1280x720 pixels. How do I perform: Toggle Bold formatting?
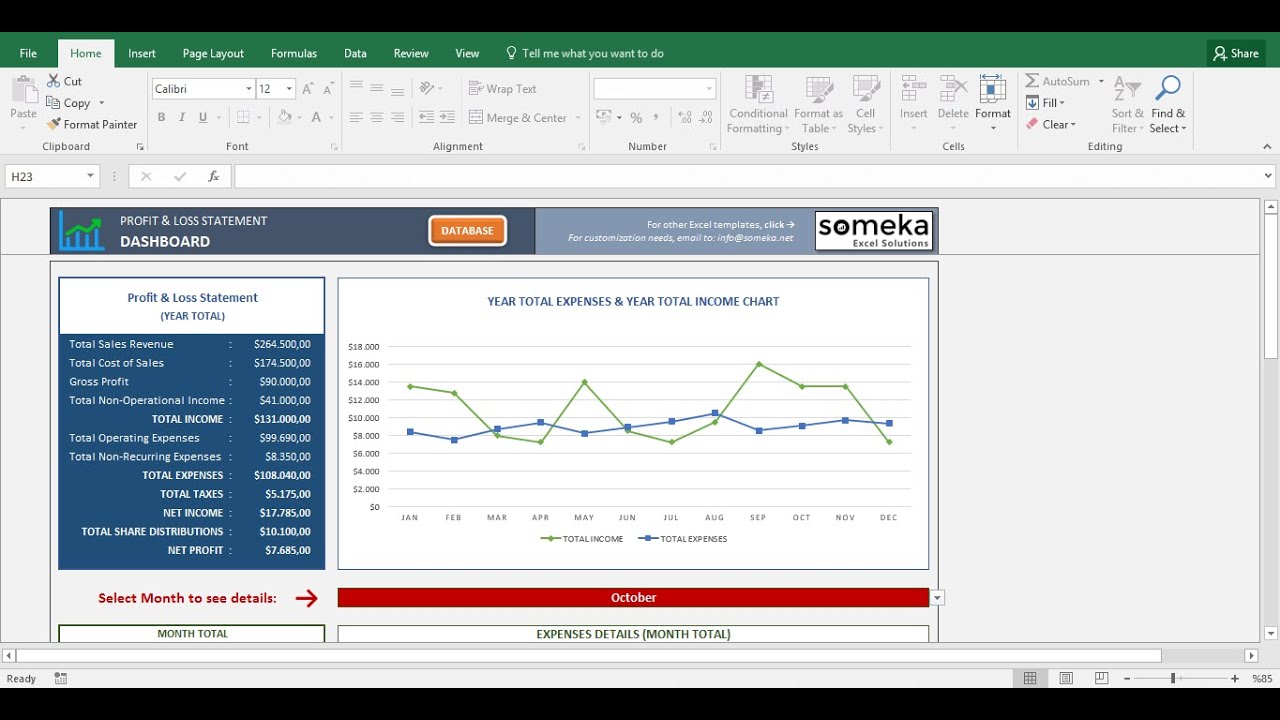161,117
